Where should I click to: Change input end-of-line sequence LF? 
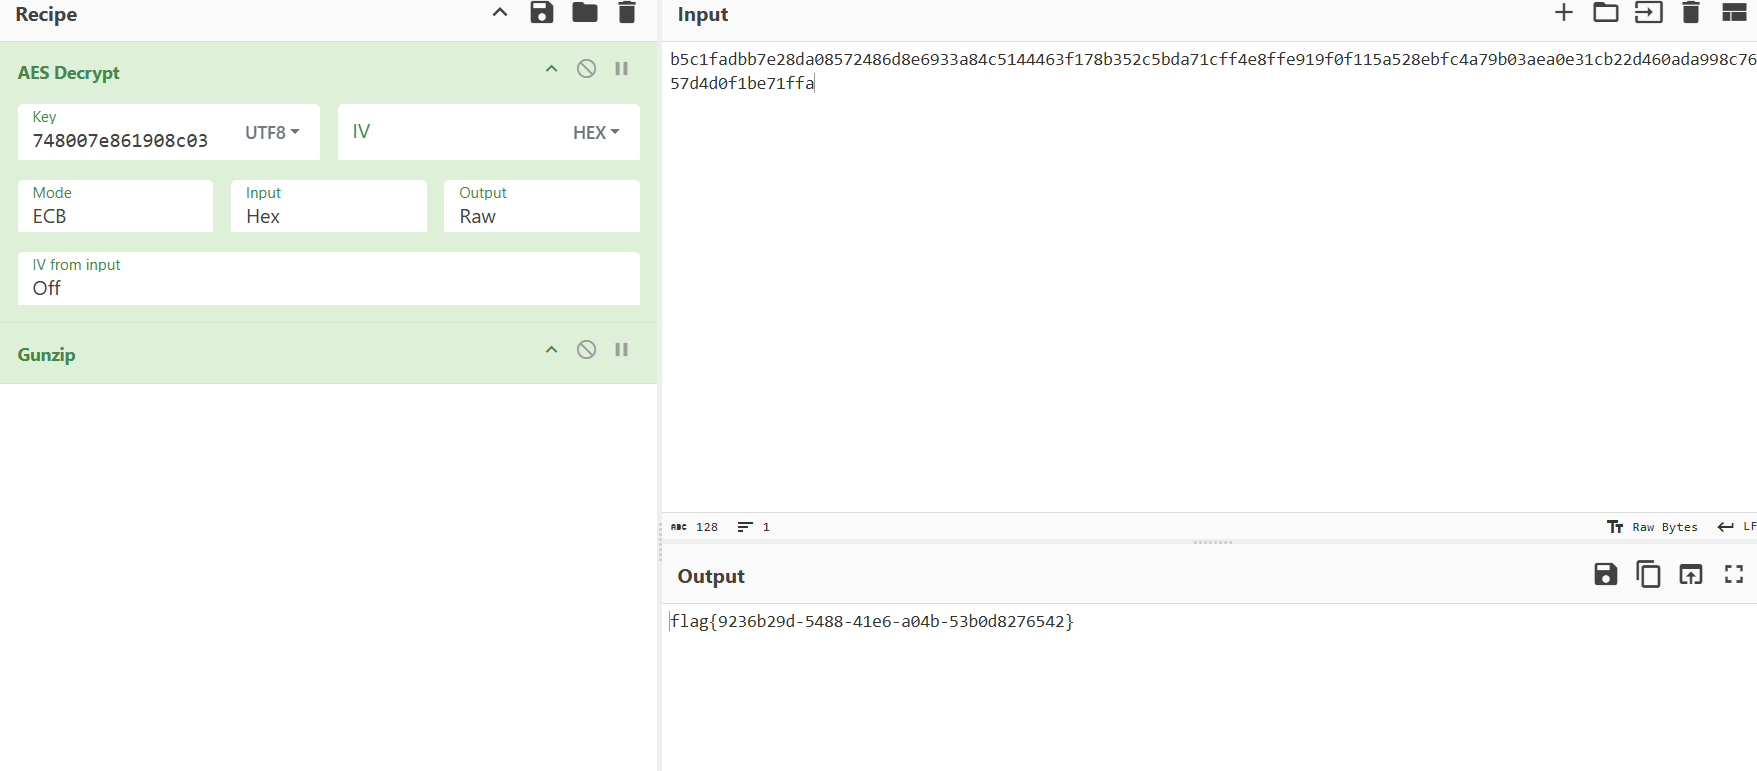click(1737, 527)
